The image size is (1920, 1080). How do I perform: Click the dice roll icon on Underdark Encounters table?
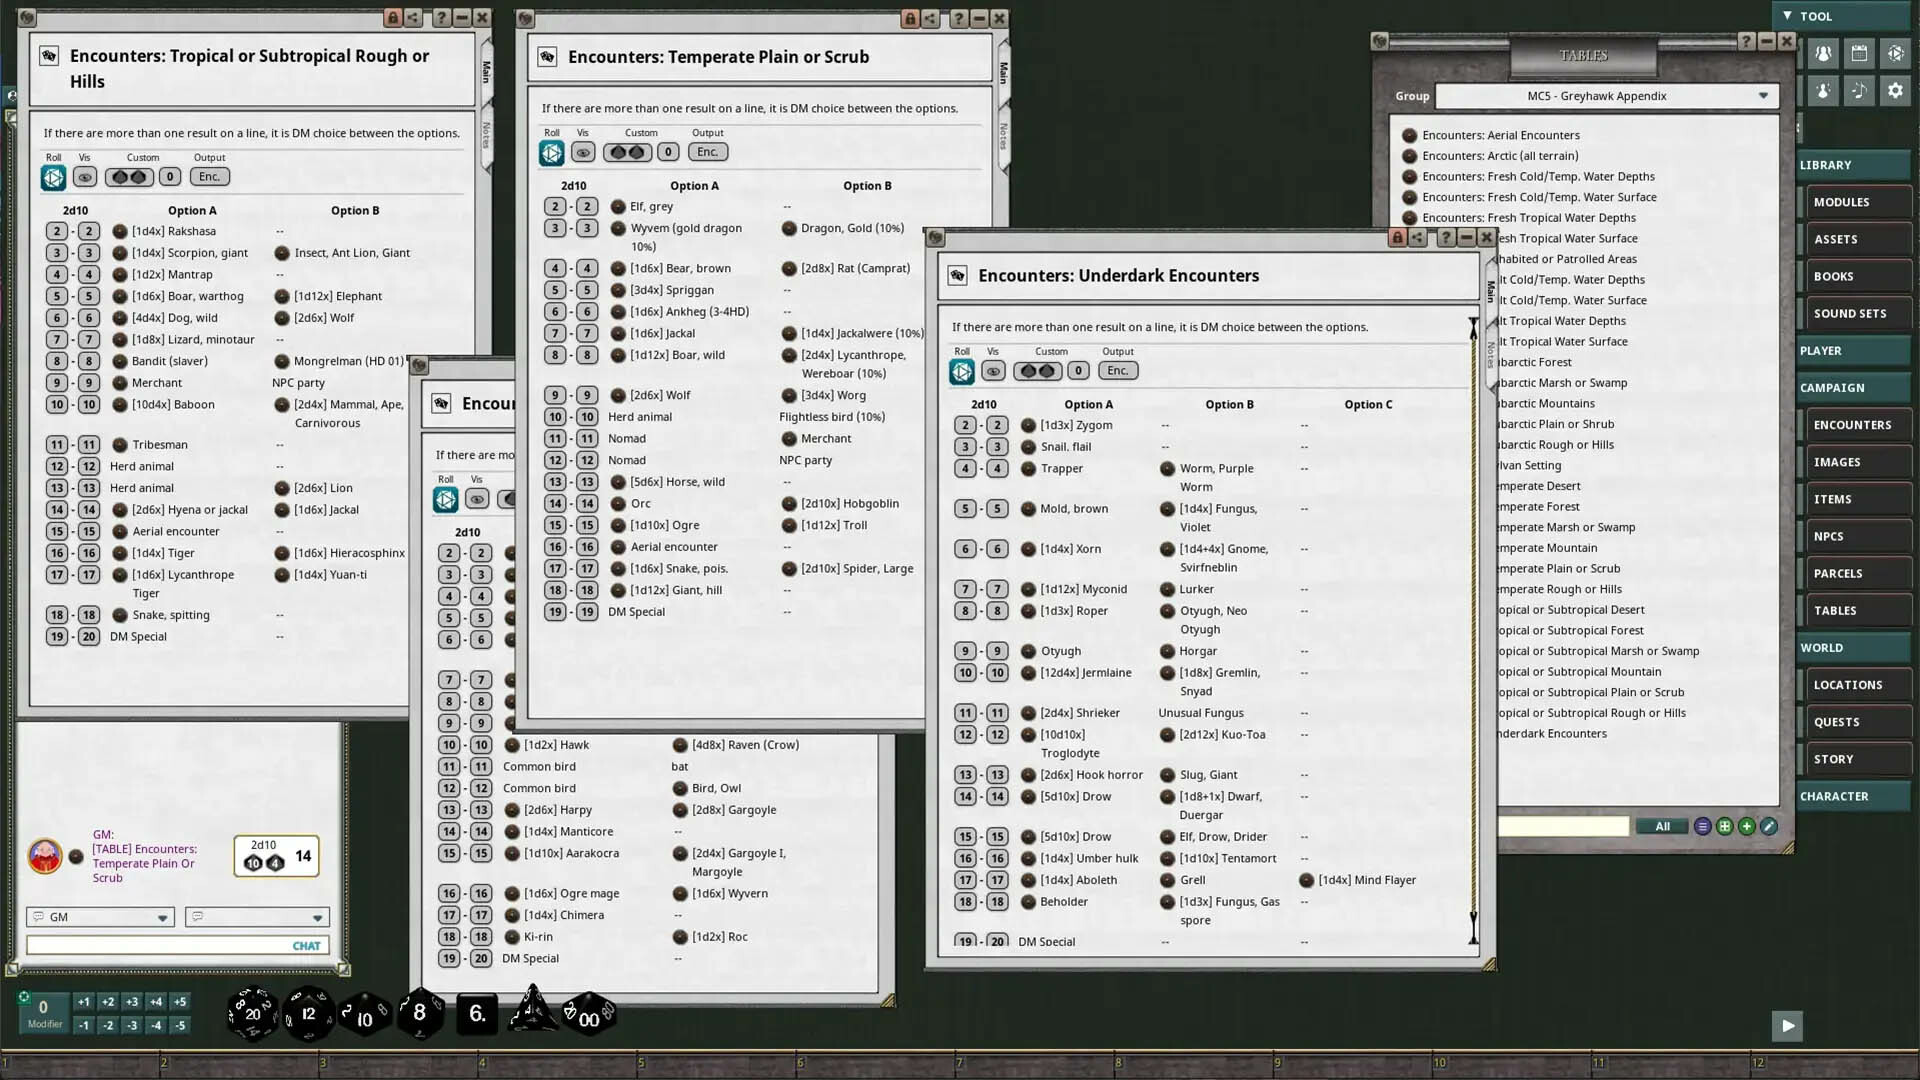click(x=961, y=370)
